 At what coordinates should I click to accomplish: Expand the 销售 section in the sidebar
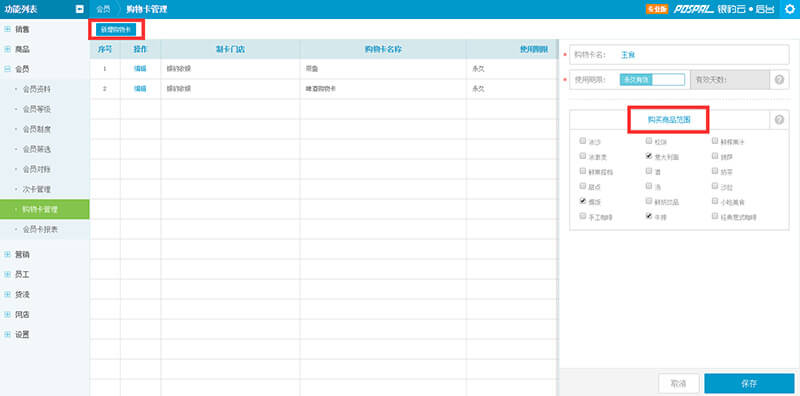[x=7, y=30]
